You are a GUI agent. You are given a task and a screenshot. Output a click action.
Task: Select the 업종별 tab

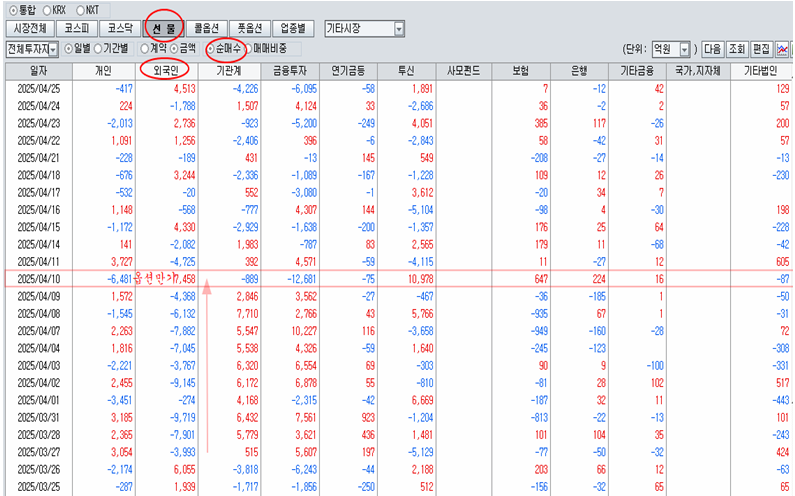[297, 28]
